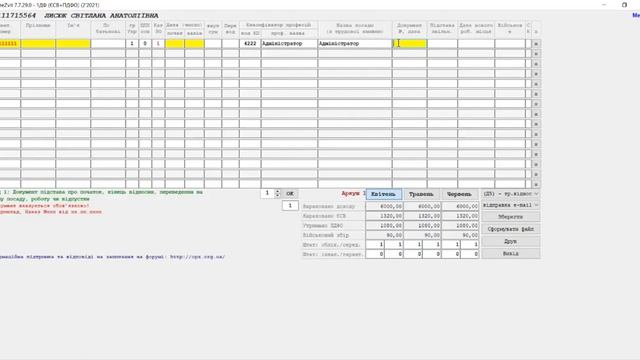Increment the row number spinner up arrow
Image resolution: width=640 pixels, height=360 pixels.
tap(278, 191)
